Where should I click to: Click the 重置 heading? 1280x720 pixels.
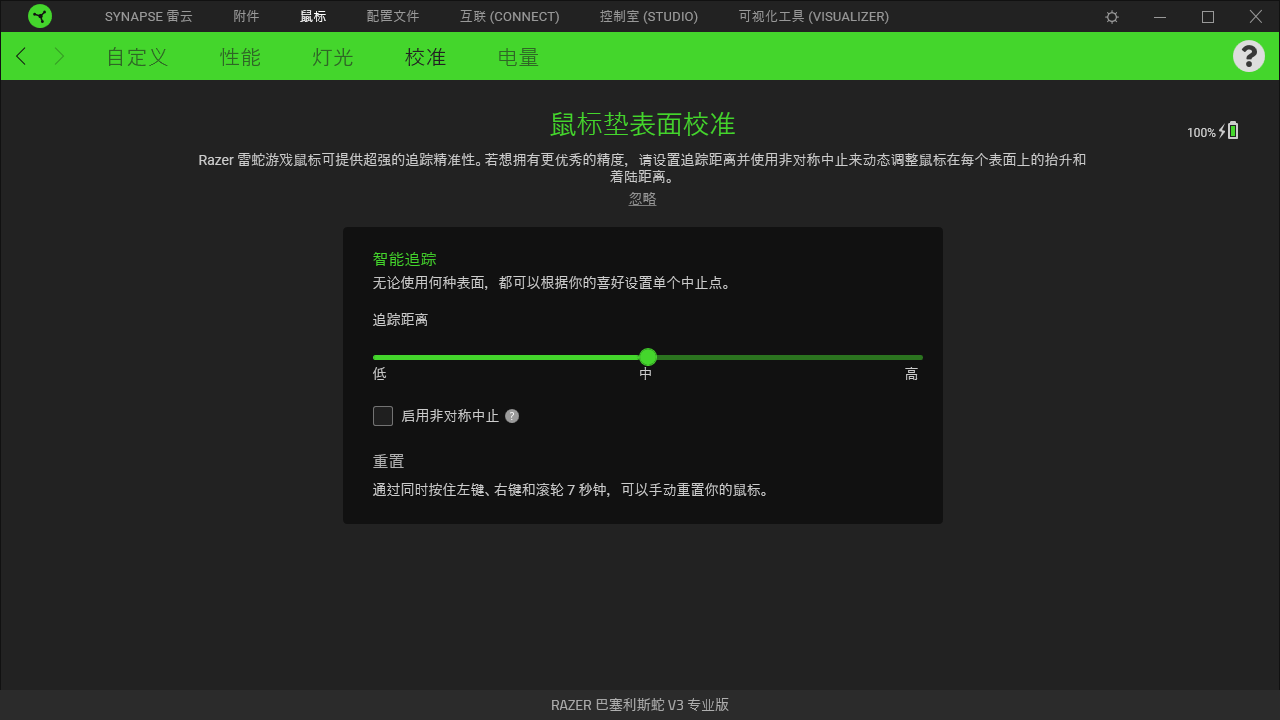[389, 462]
